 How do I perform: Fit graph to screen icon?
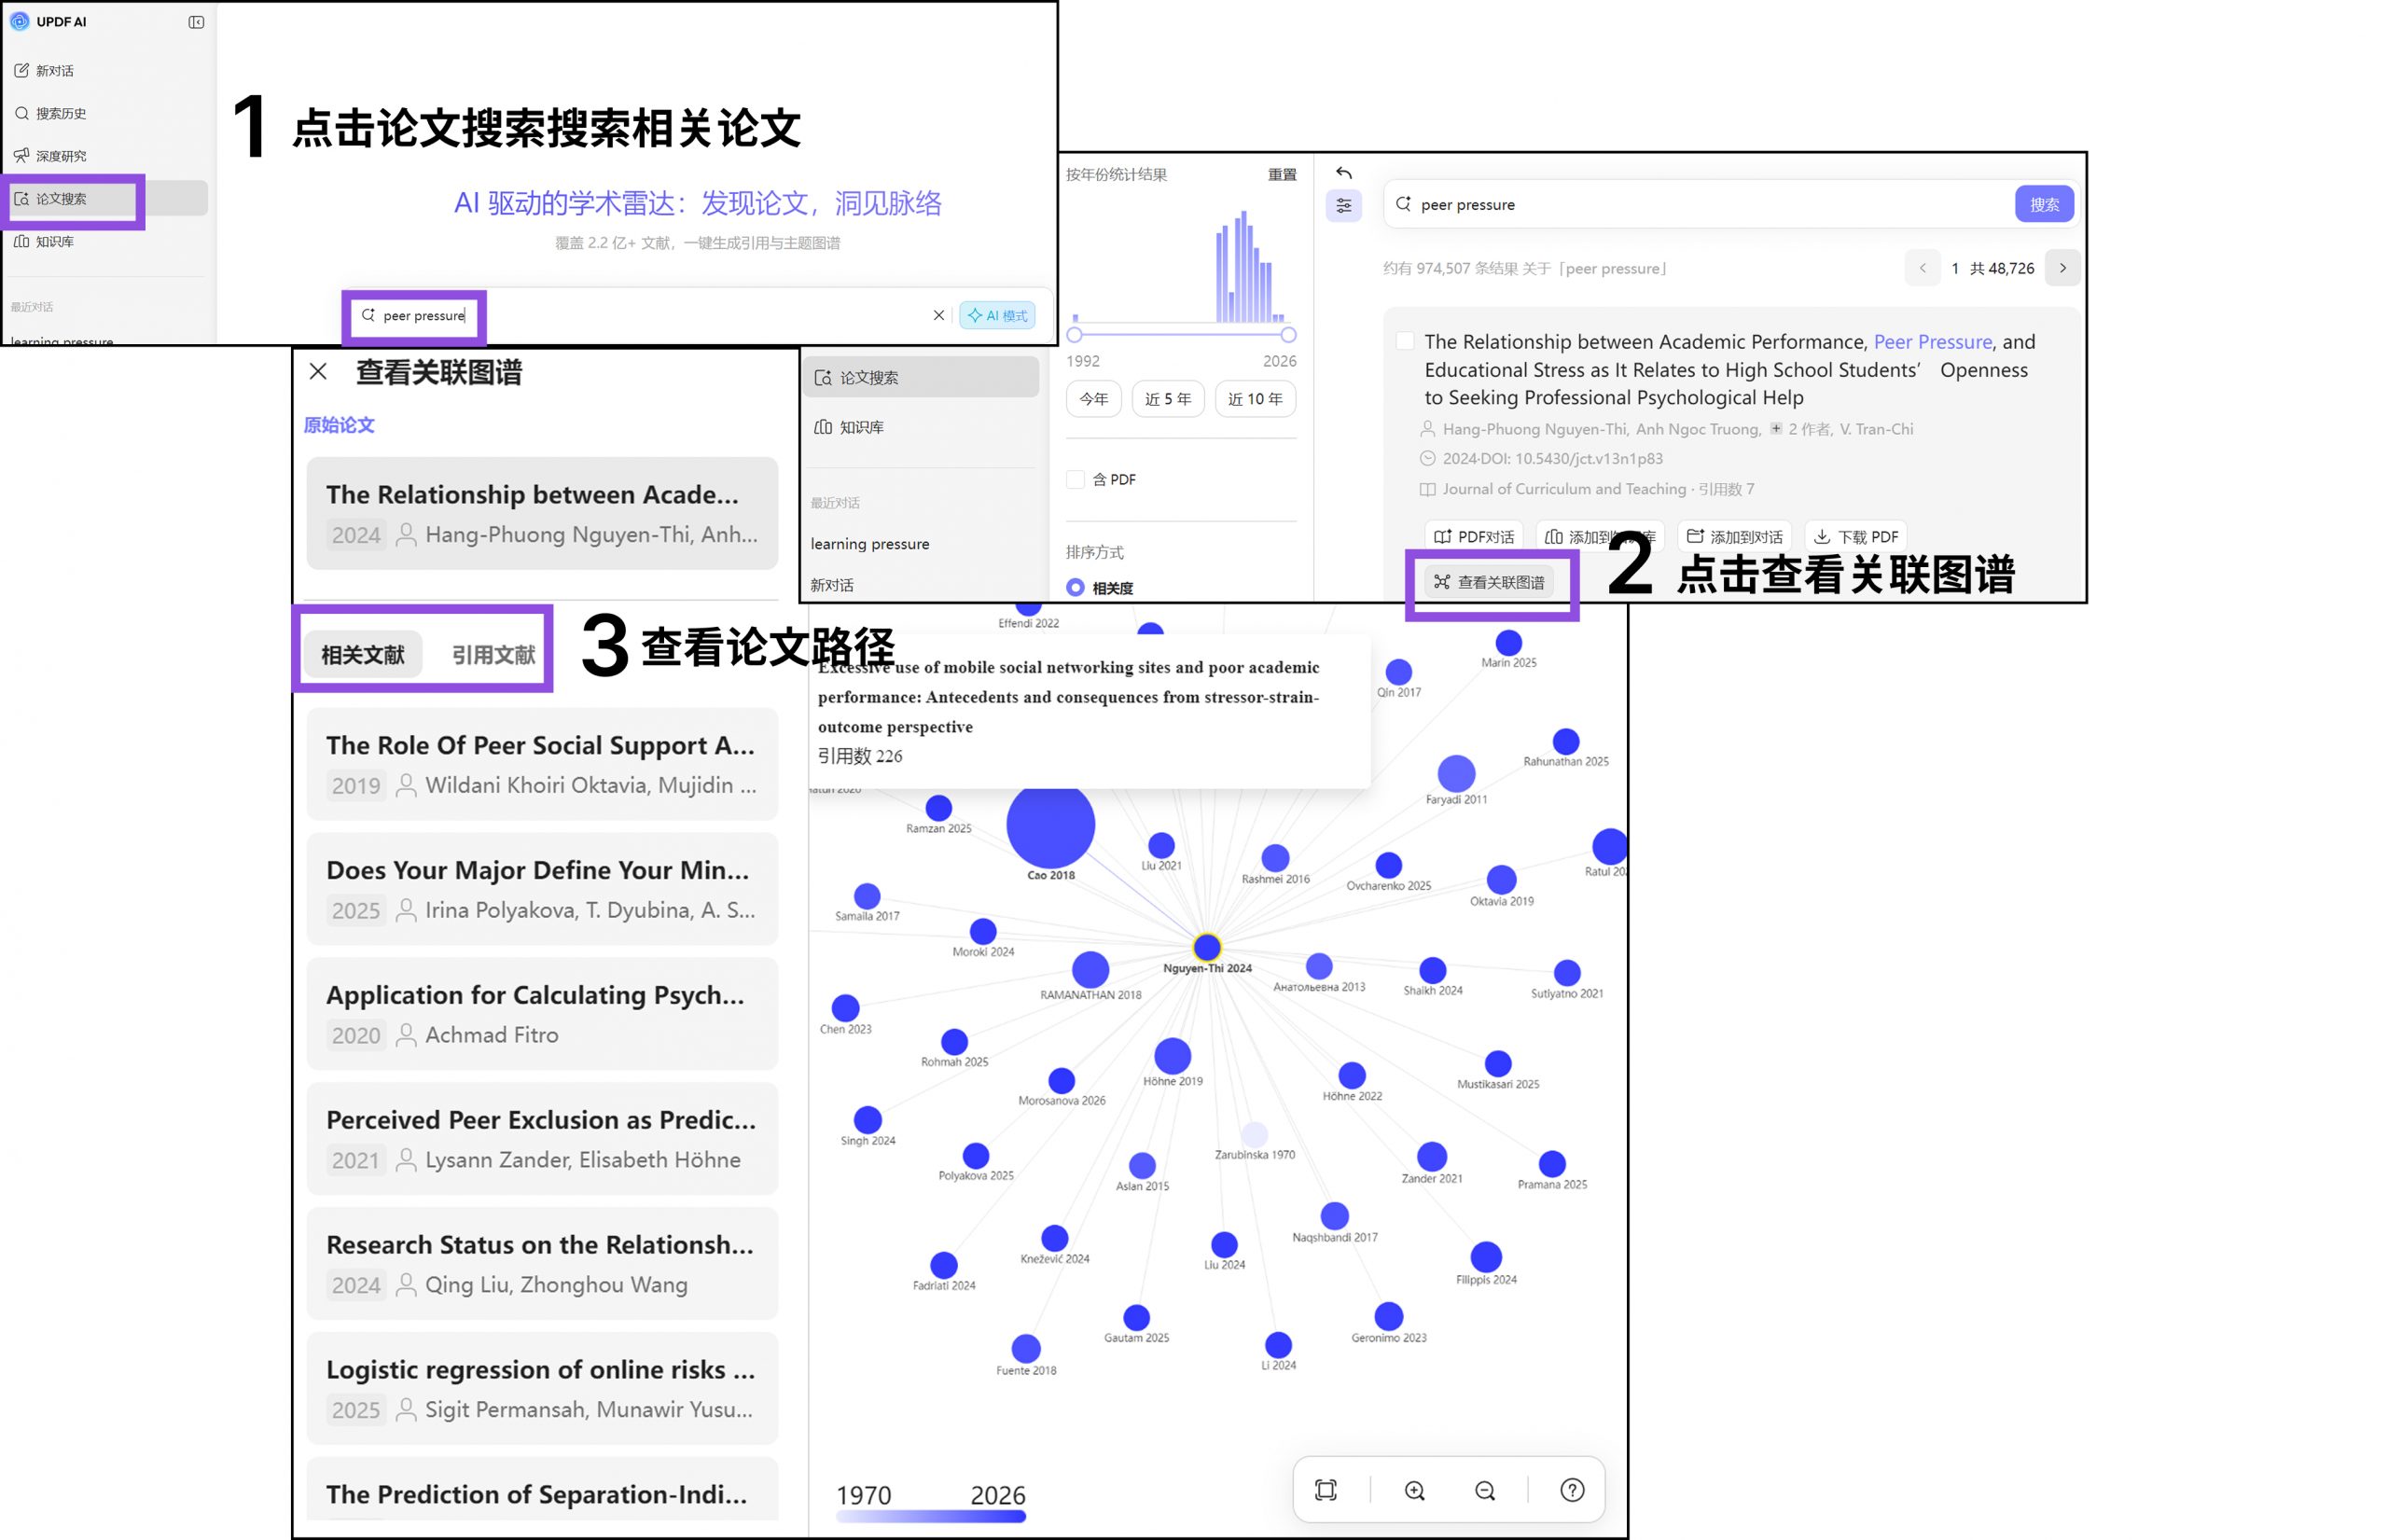click(1325, 1490)
